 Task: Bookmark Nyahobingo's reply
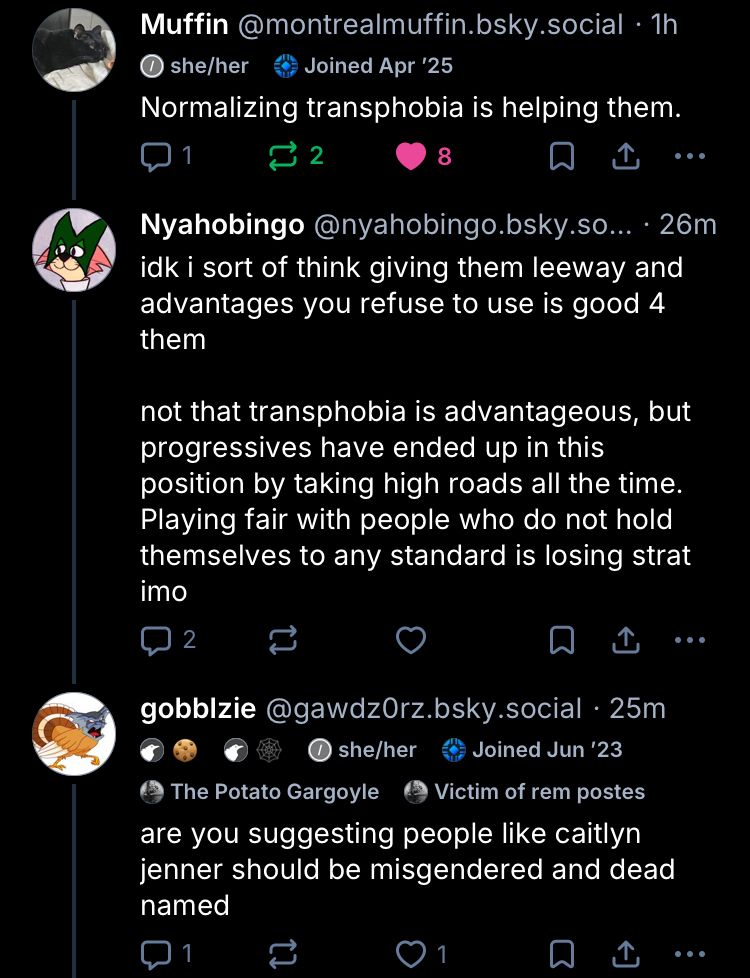(x=562, y=640)
